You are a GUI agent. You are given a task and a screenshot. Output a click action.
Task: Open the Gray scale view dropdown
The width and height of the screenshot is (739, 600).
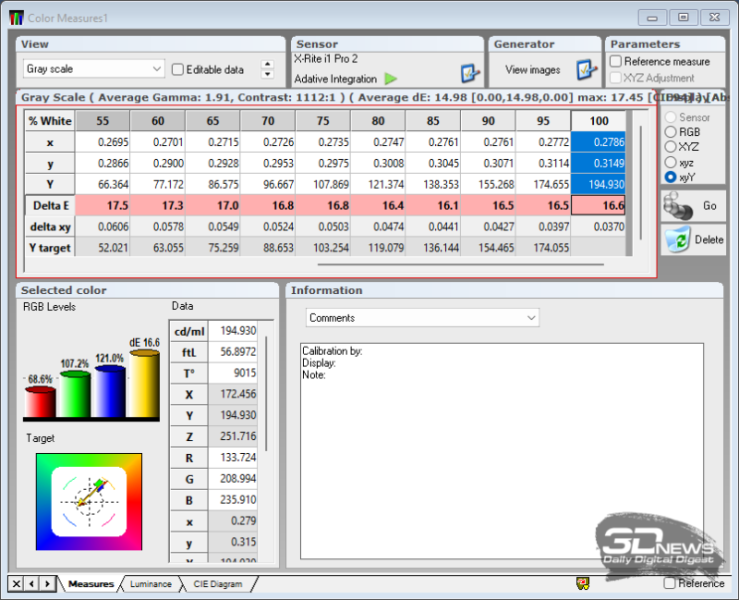coord(94,69)
